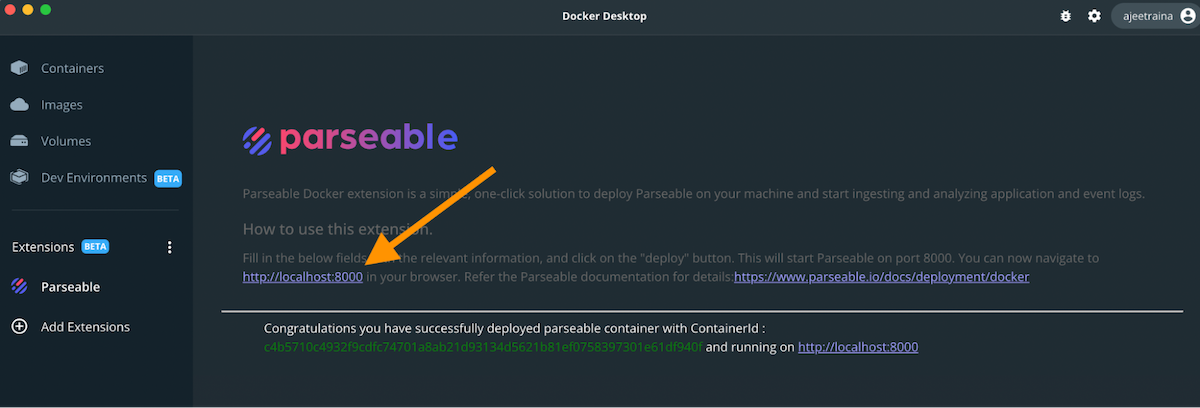Click the Add Extensions plus icon
This screenshot has height=408, width=1200.
(19, 327)
